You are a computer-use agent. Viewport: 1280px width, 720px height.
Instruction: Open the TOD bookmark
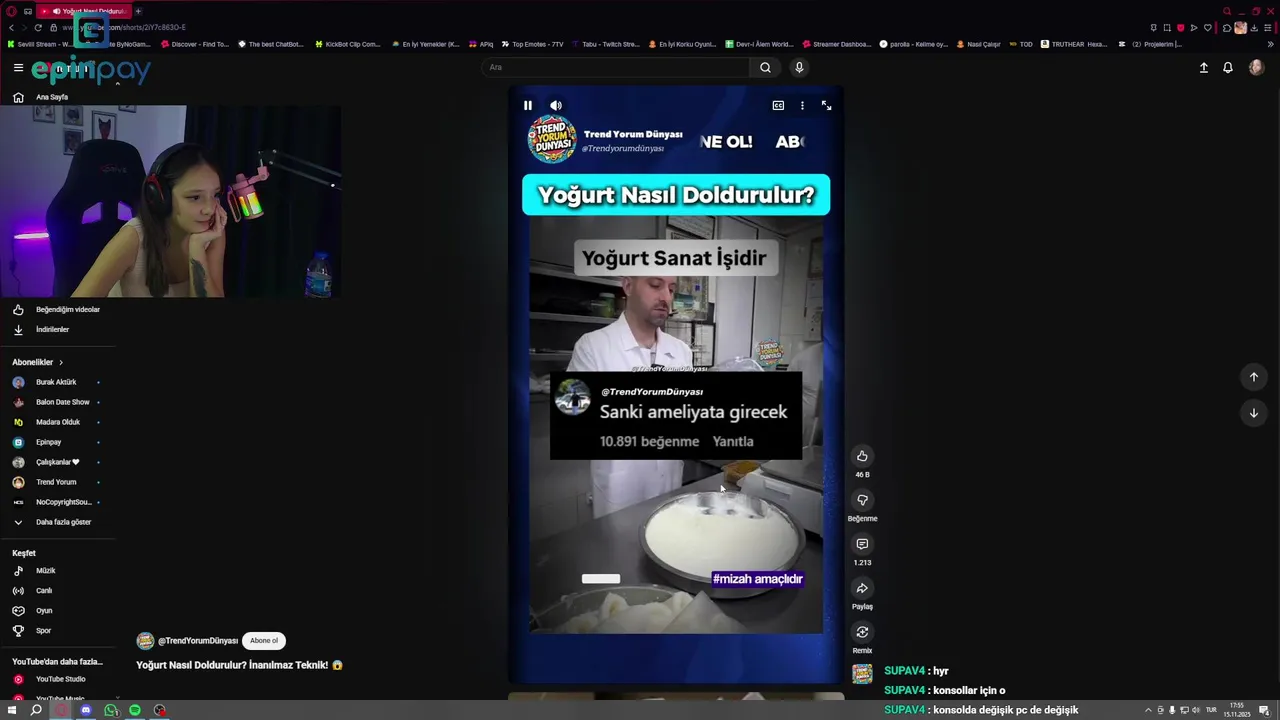tap(1020, 44)
